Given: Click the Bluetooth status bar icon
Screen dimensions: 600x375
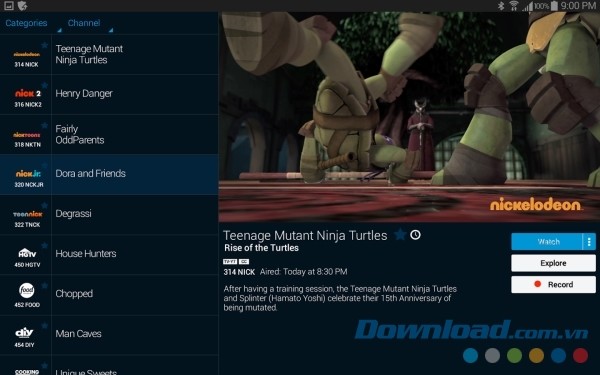Looking at the screenshot, I should tap(501, 6).
